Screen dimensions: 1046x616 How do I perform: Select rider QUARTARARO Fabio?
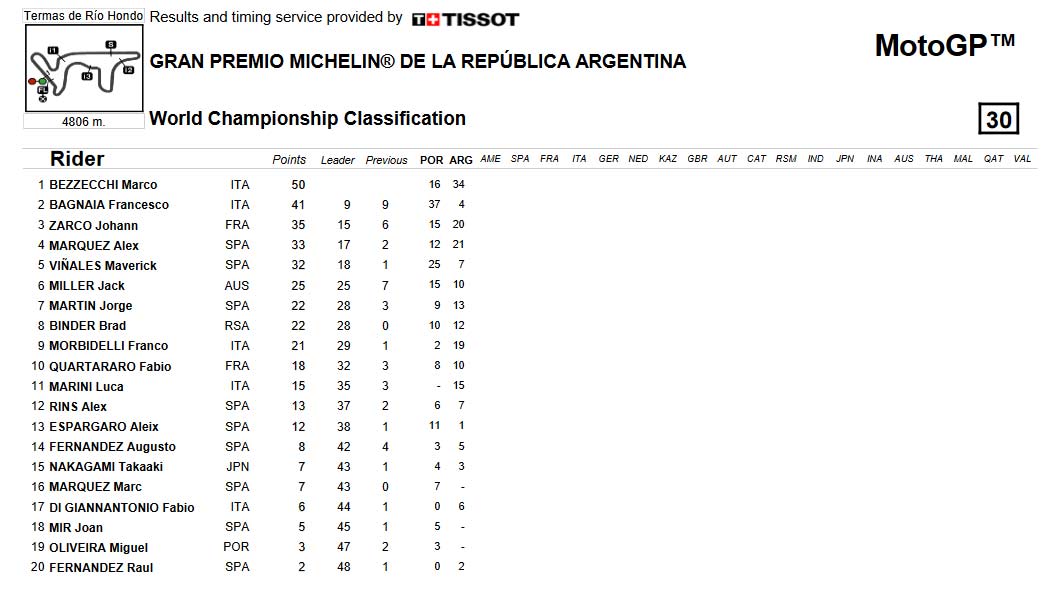click(x=110, y=366)
